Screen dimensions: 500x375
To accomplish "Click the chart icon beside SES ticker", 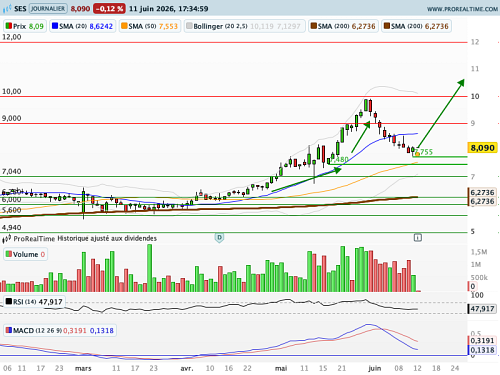I will [7, 9].
